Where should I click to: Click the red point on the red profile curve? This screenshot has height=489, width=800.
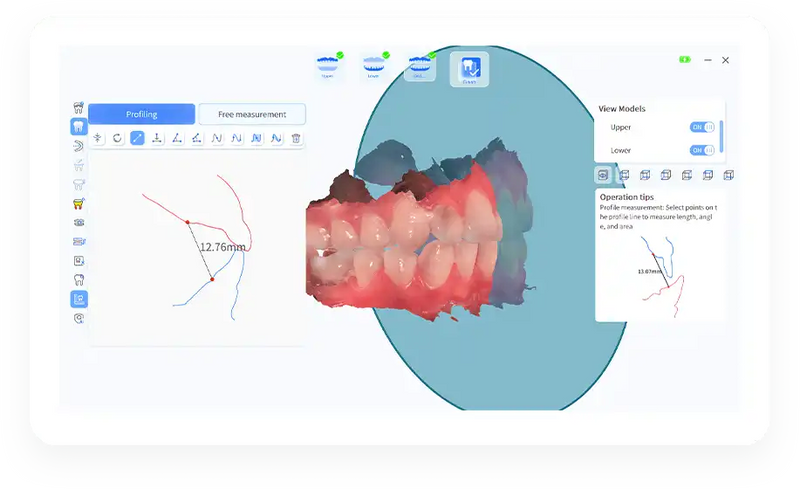pos(188,222)
